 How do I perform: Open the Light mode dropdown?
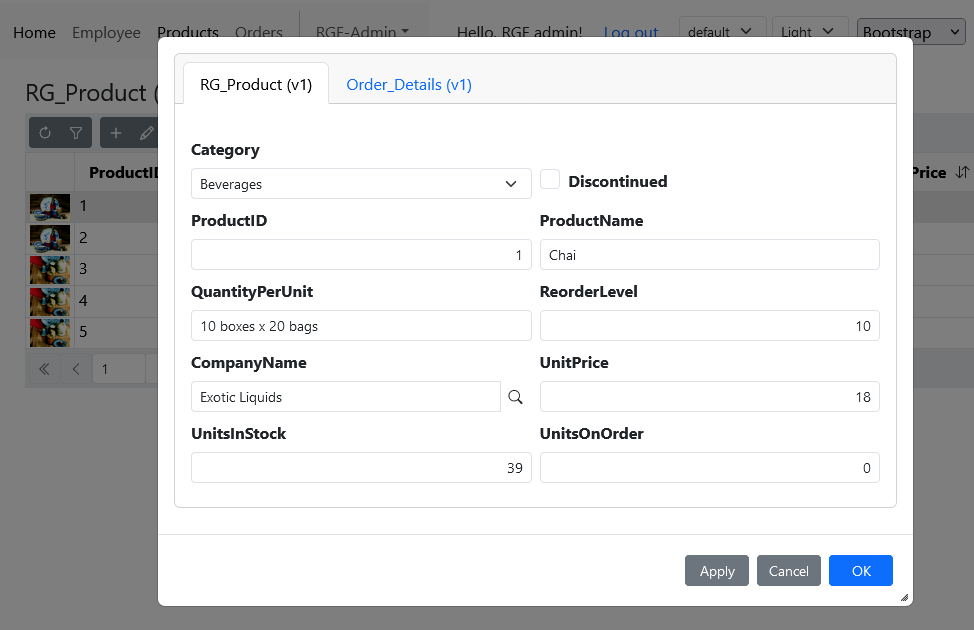click(x=809, y=32)
